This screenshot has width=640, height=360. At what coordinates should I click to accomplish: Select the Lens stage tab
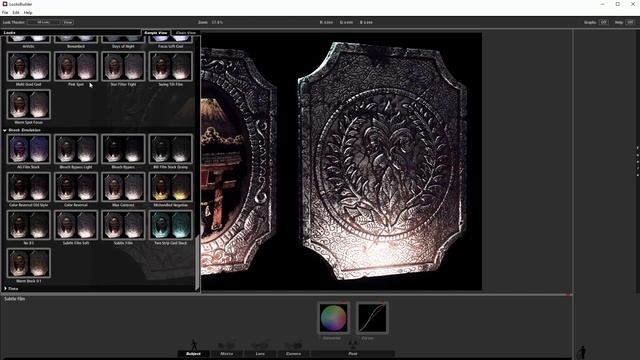click(260, 353)
